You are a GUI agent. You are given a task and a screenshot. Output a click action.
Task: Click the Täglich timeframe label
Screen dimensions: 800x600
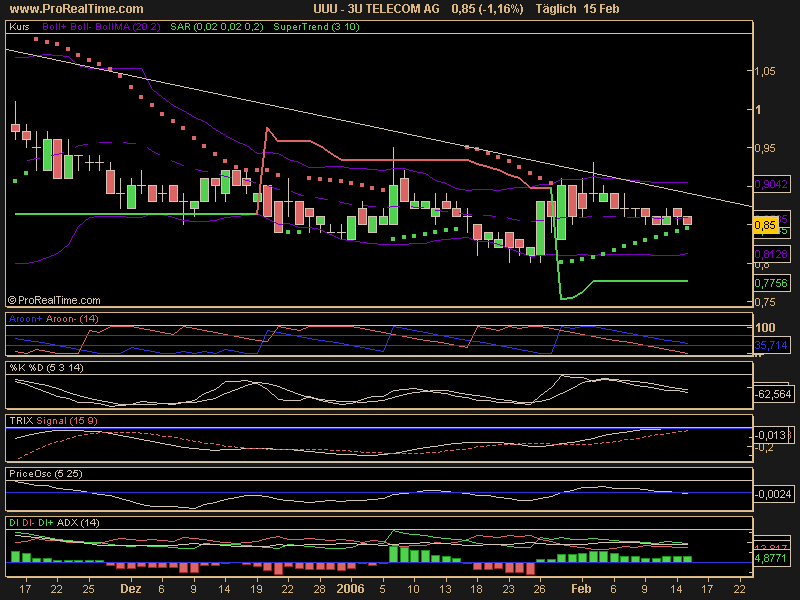click(556, 9)
